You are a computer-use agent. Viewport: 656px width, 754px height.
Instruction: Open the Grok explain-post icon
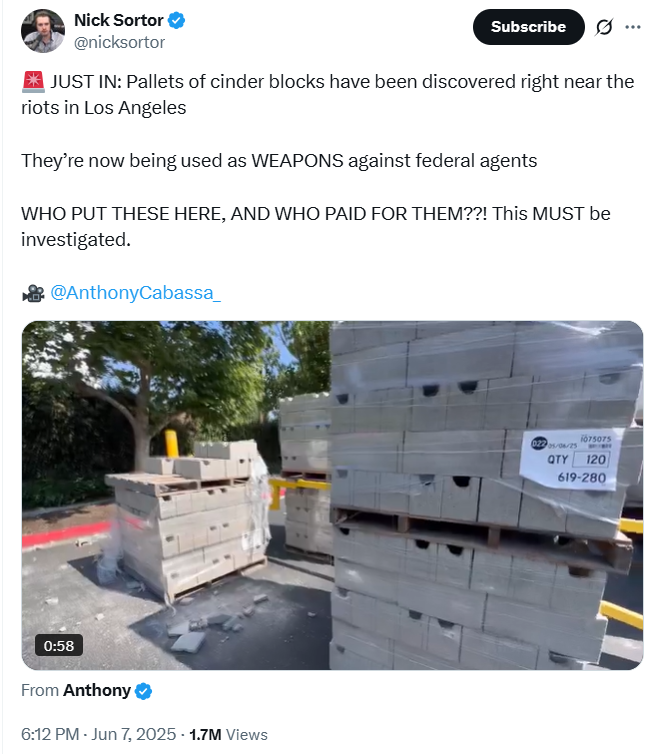click(x=604, y=27)
